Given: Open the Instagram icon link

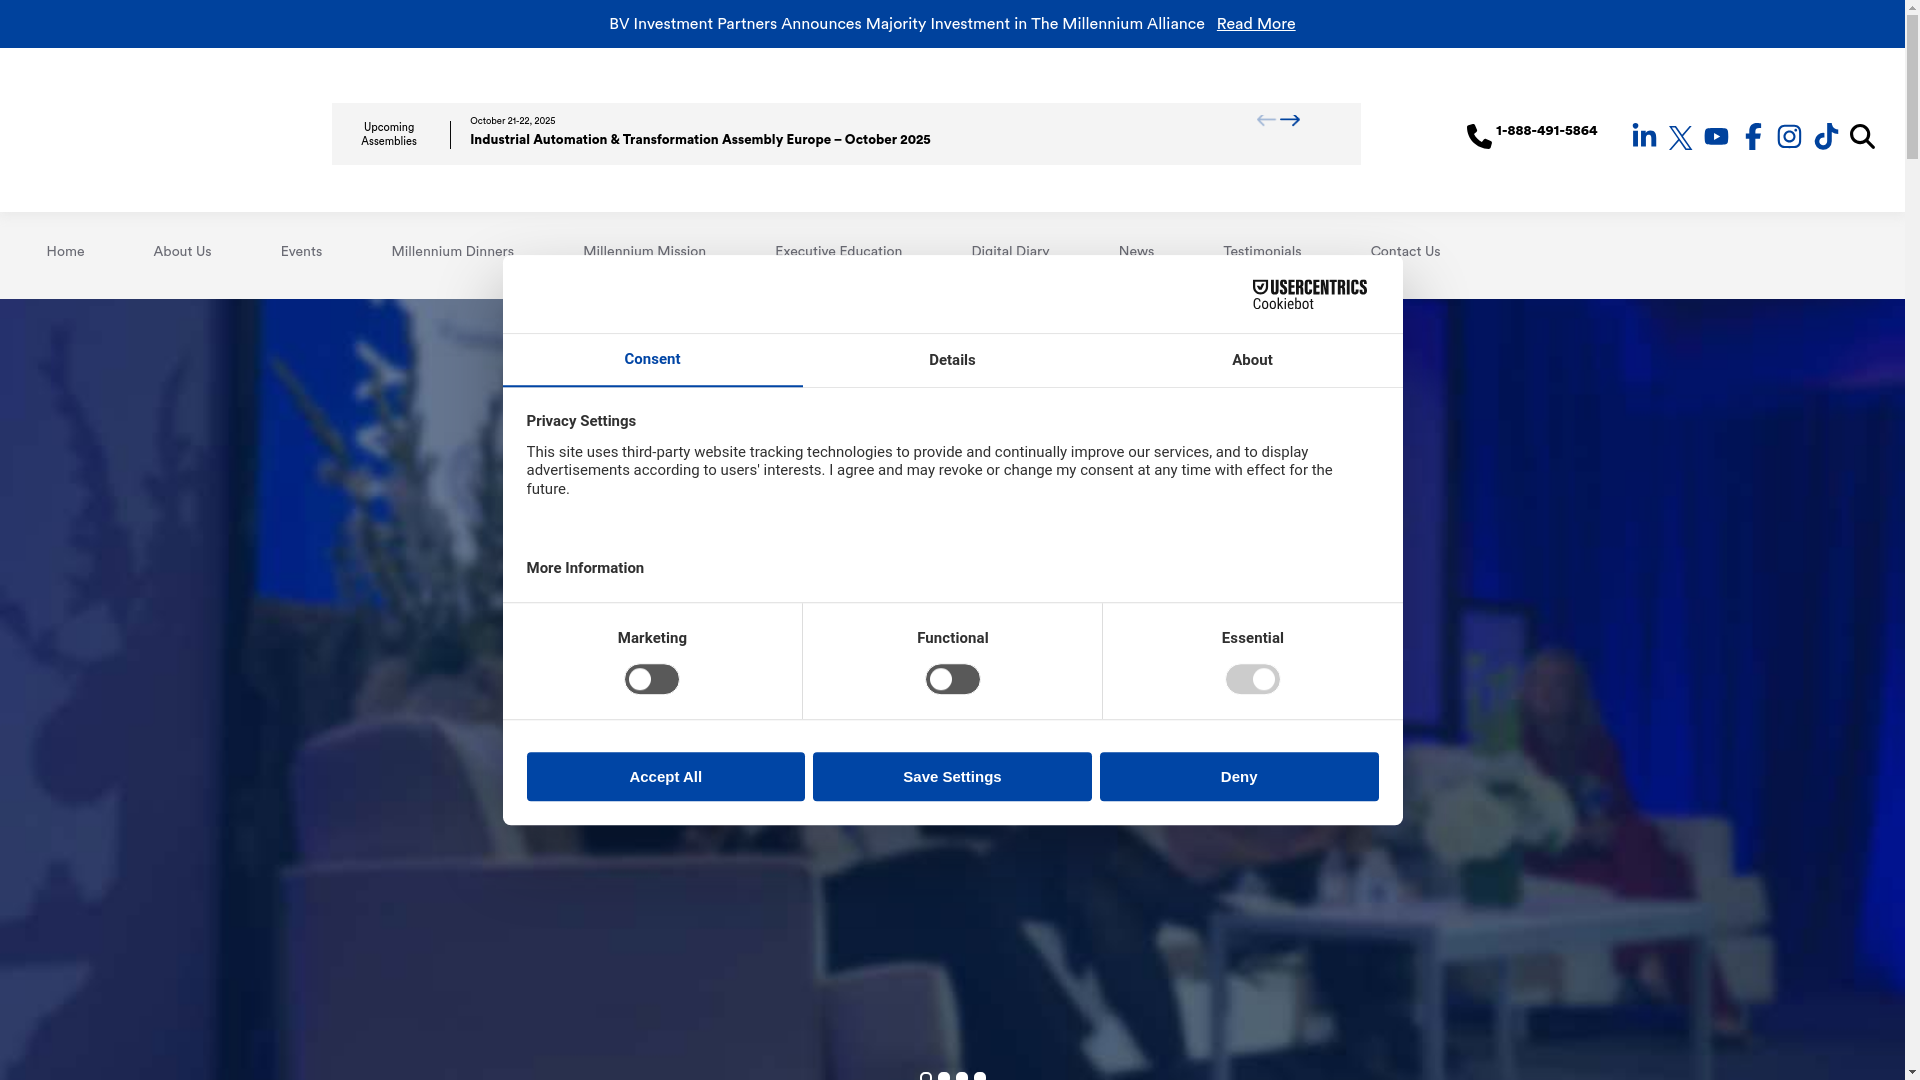Looking at the screenshot, I should [x=1789, y=136].
